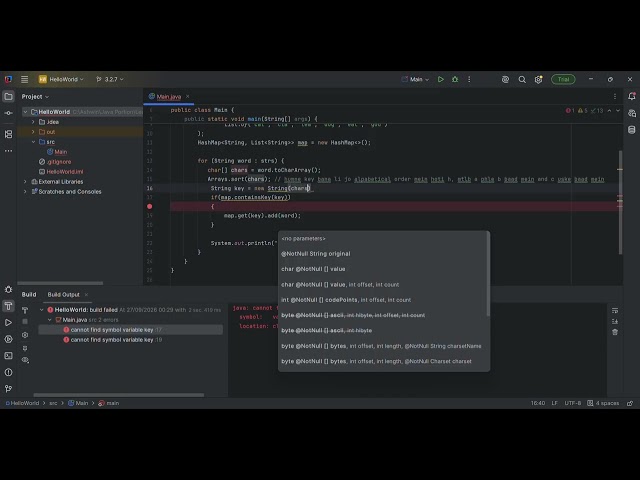
Task: Open the Services tool window
Action: [8, 339]
